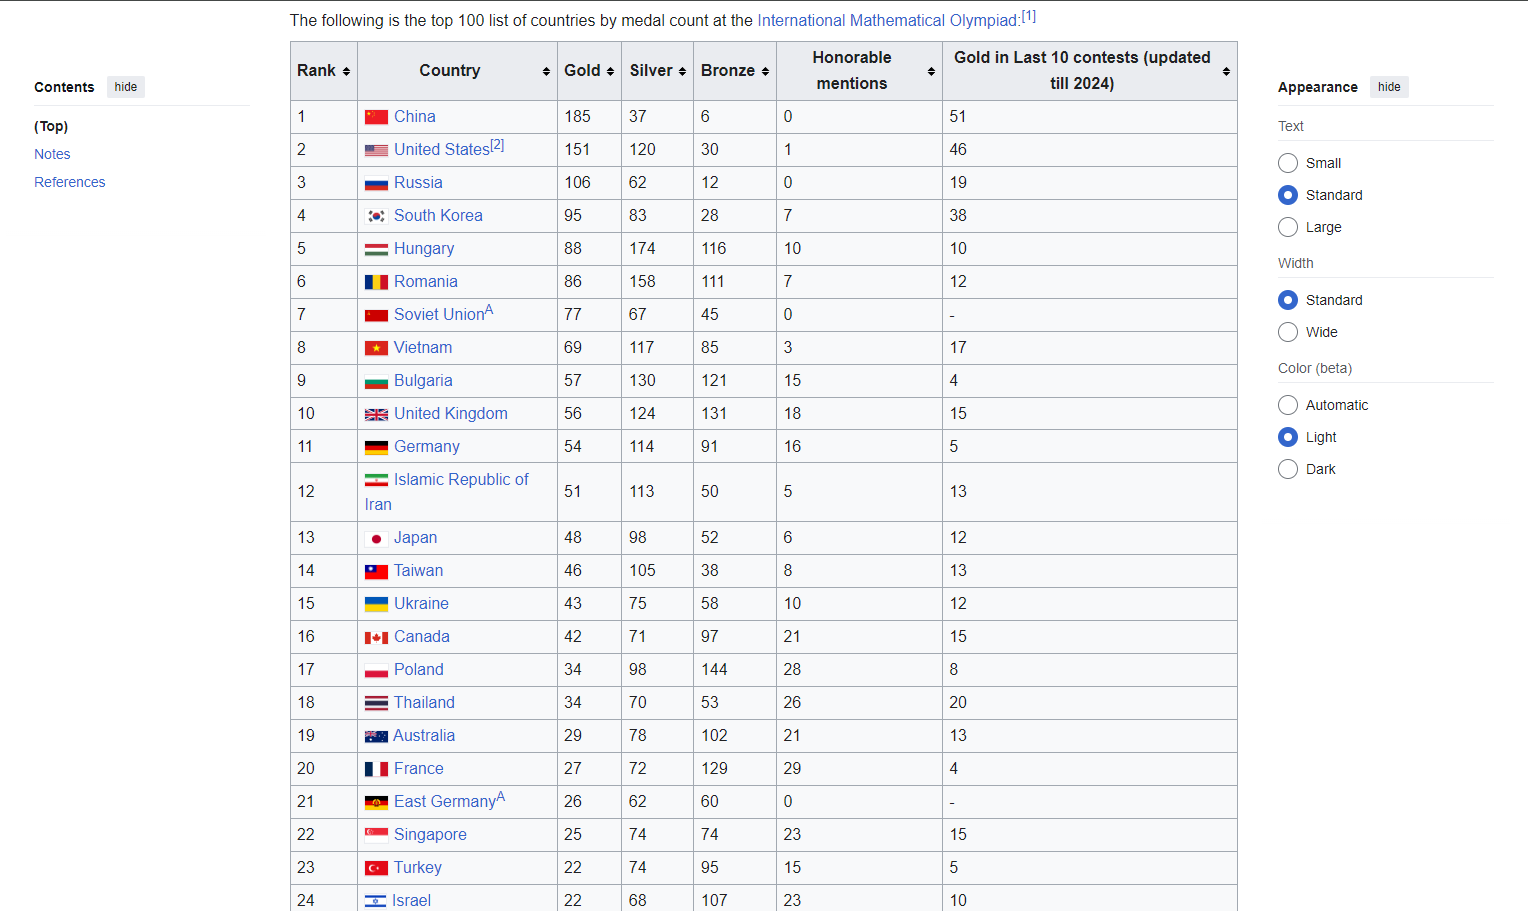Screen dimensions: 1528x911
Task: Open the Vietnam country link
Action: [422, 348]
